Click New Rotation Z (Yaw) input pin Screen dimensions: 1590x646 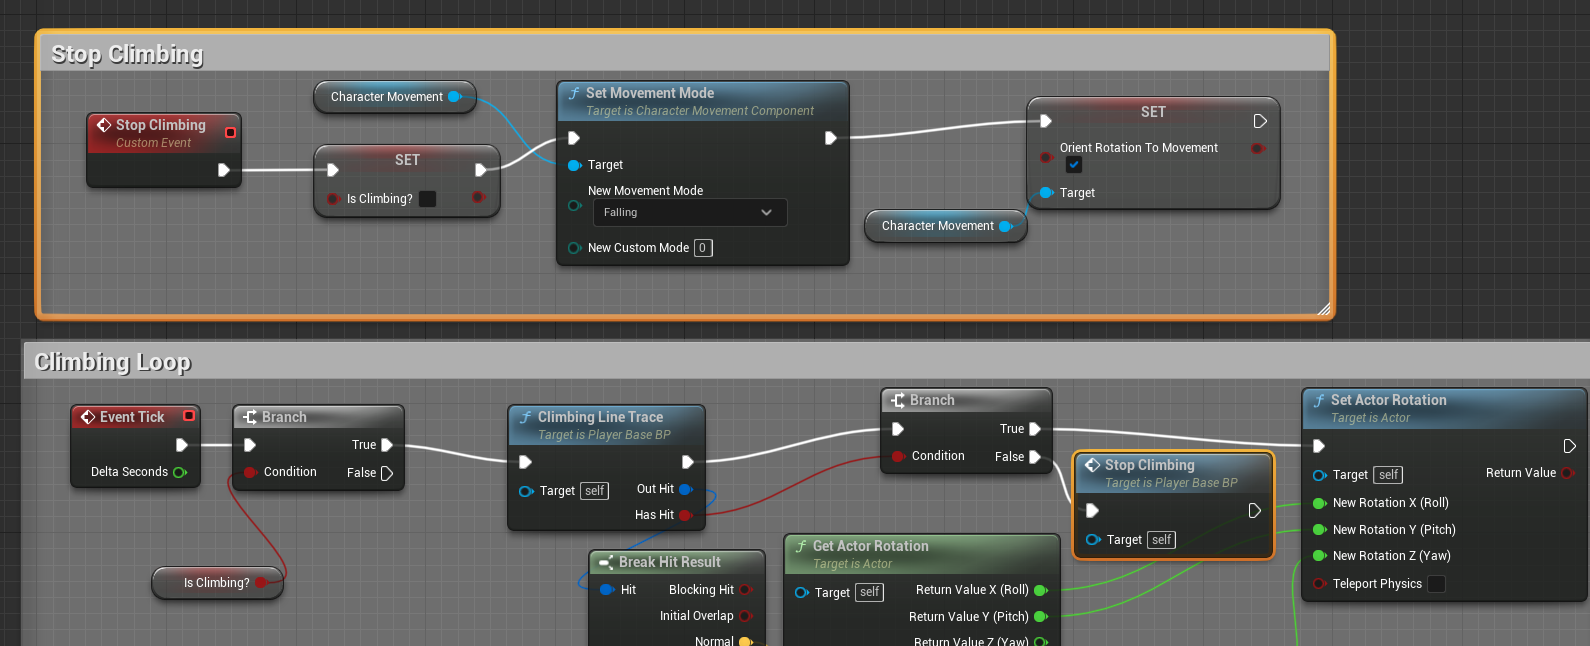[x=1320, y=556]
